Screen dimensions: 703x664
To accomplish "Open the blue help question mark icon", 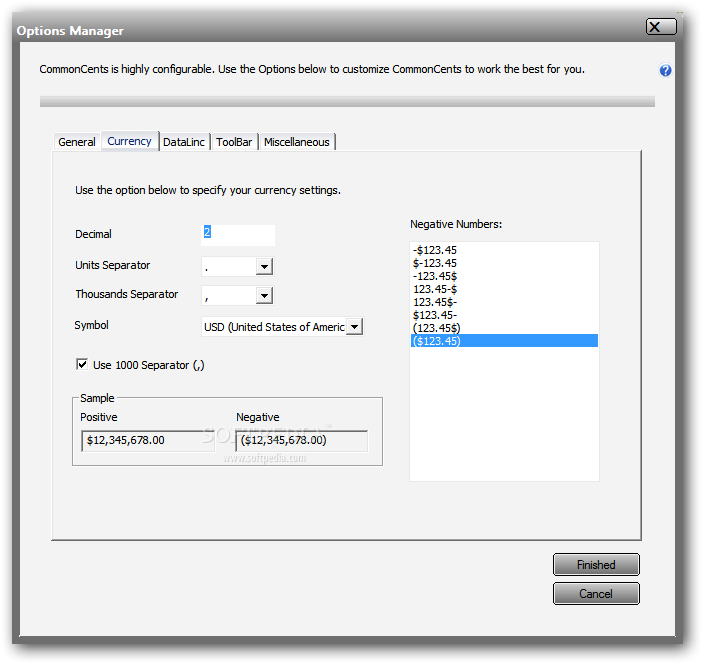I will [x=665, y=70].
